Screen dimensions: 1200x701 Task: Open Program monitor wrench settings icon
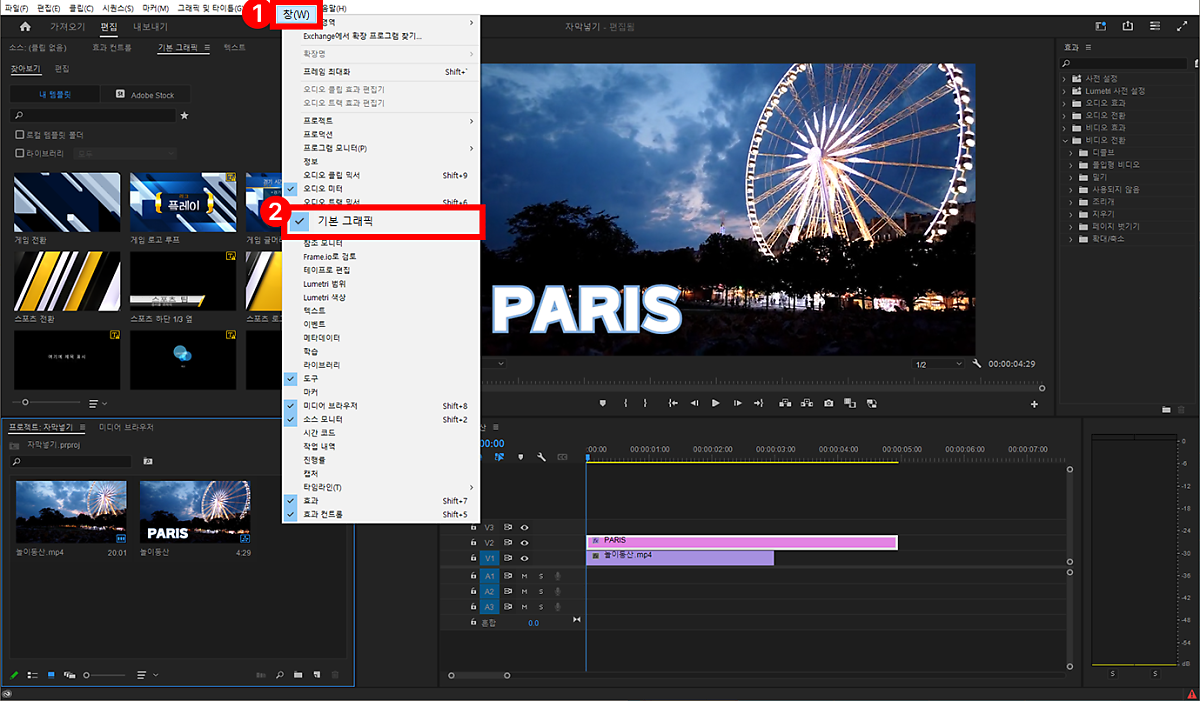(977, 364)
